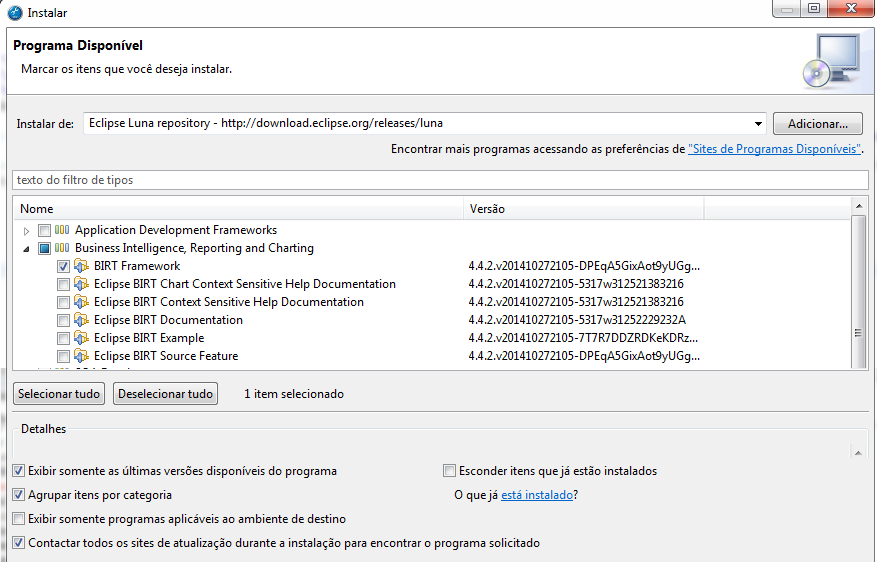Click the list scrollbar up arrow

tap(859, 206)
